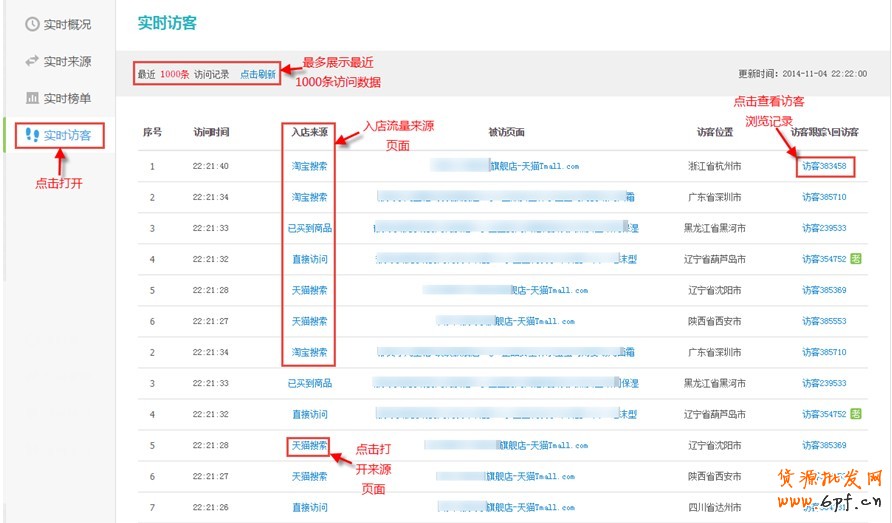Click the clock icon beside 实时概况

(32, 24)
